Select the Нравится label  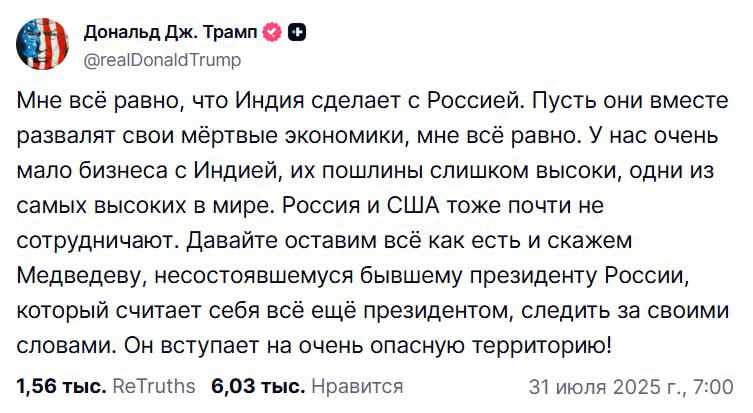[357, 386]
